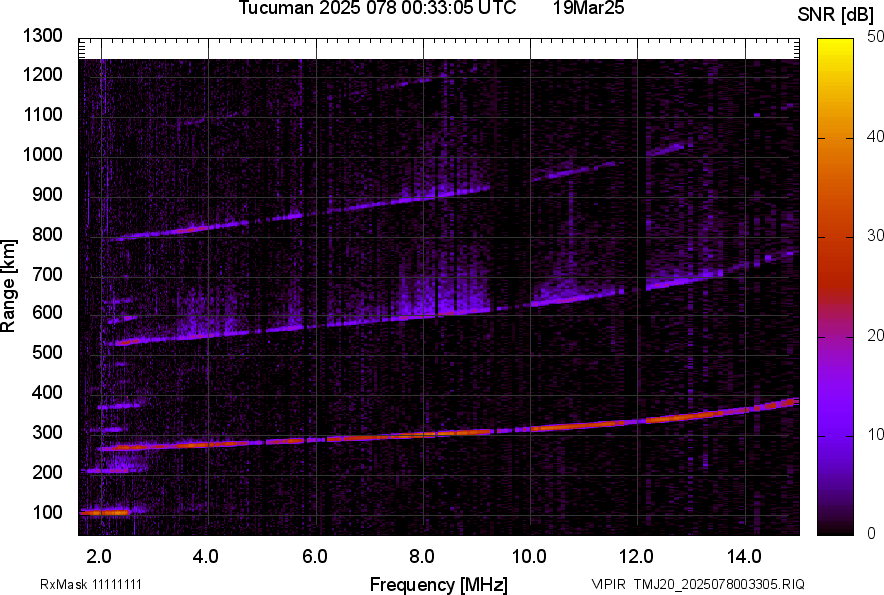Click the 2.0 frequency tick label

click(x=98, y=555)
